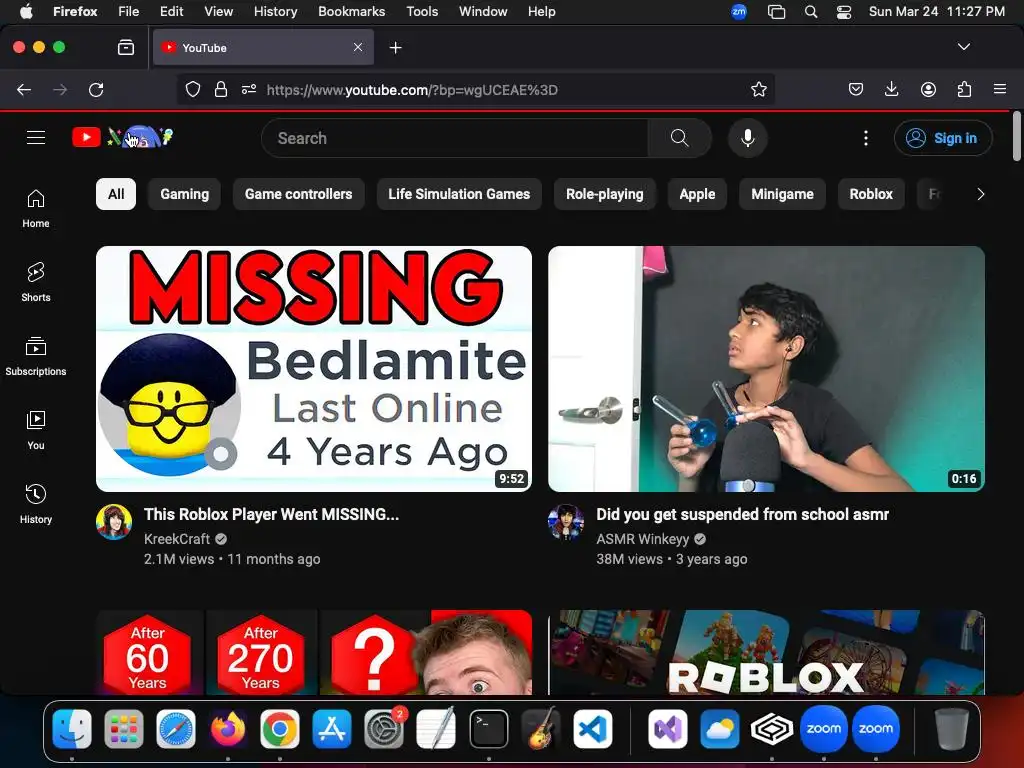Open Spotlight search in menu bar
Viewport: 1024px width, 768px height.
click(810, 12)
